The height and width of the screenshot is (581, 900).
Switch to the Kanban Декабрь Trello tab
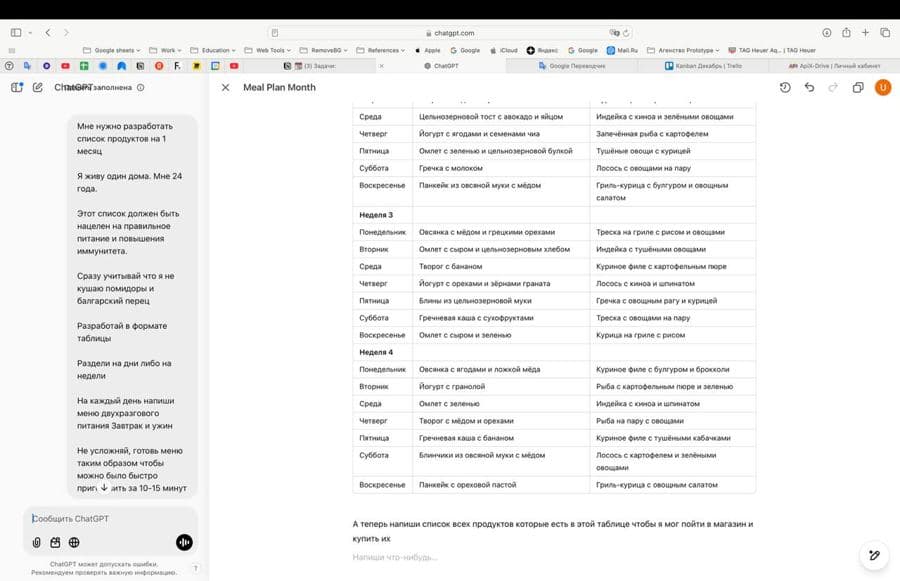[703, 66]
